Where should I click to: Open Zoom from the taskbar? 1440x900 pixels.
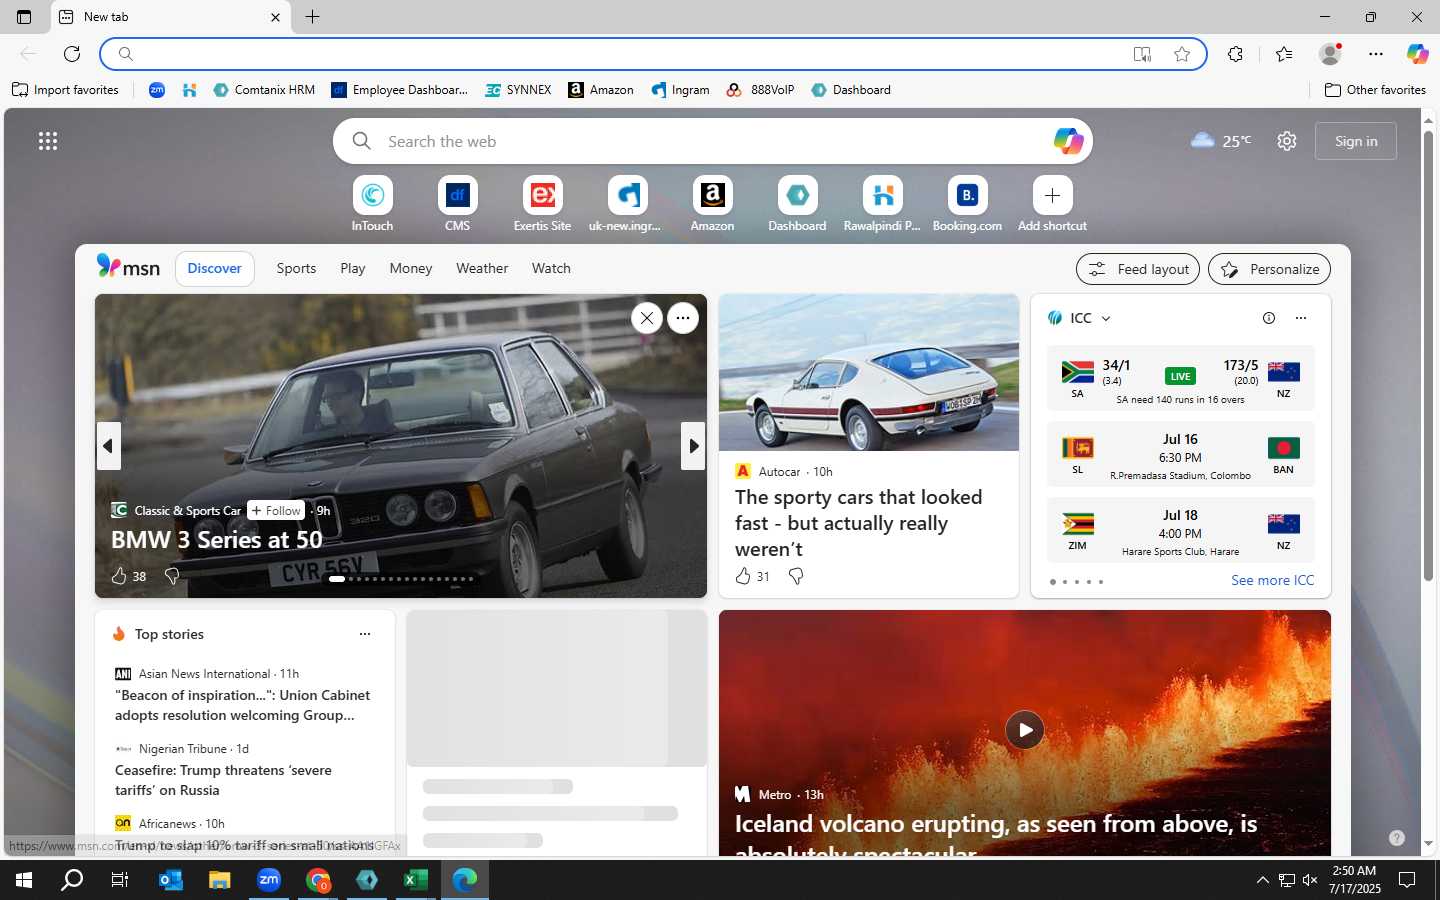[269, 880]
